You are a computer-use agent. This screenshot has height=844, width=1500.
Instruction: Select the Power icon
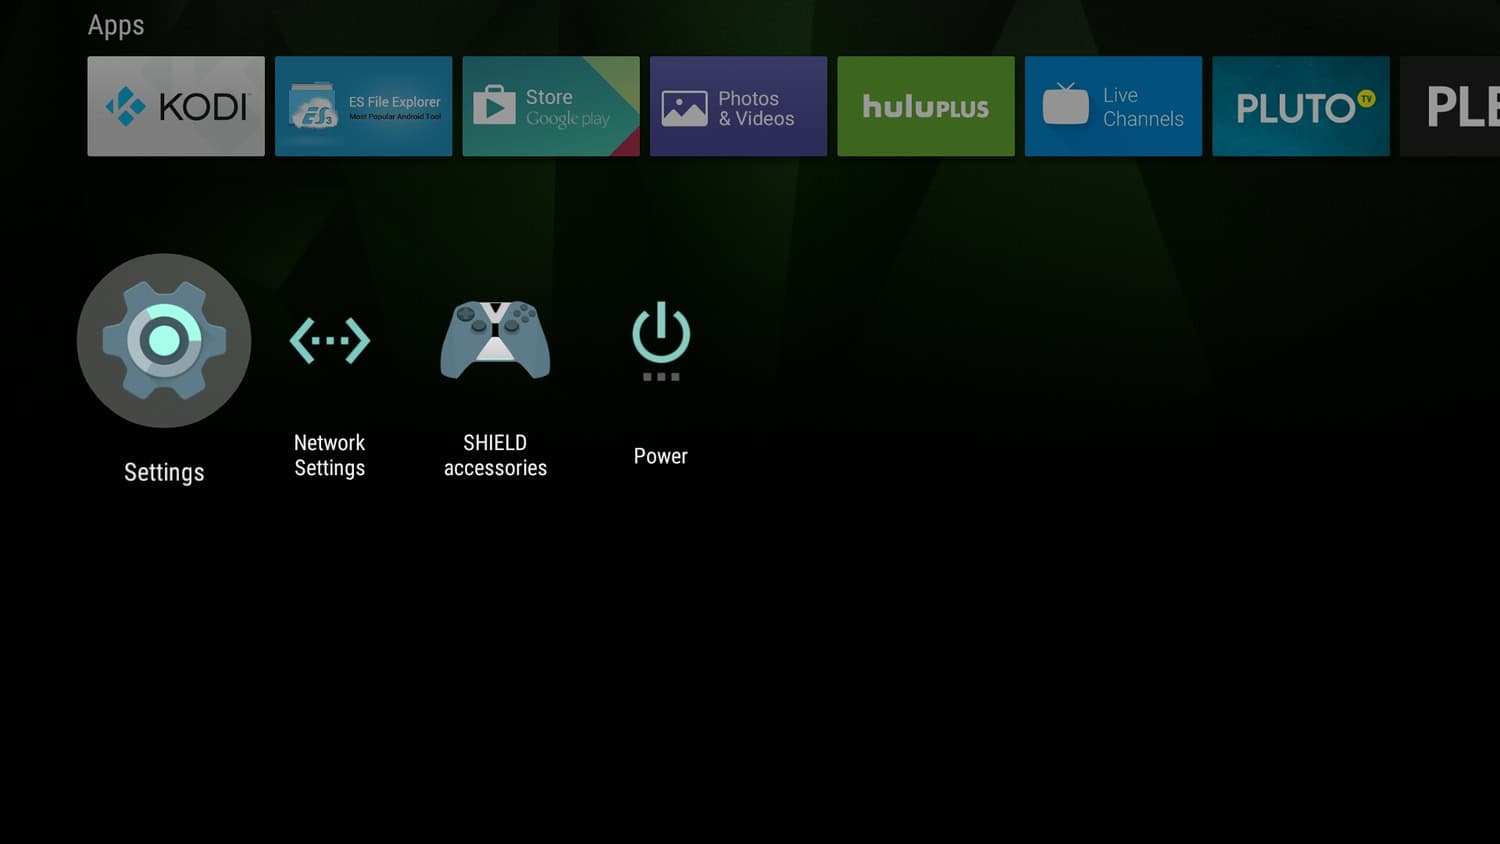point(661,341)
